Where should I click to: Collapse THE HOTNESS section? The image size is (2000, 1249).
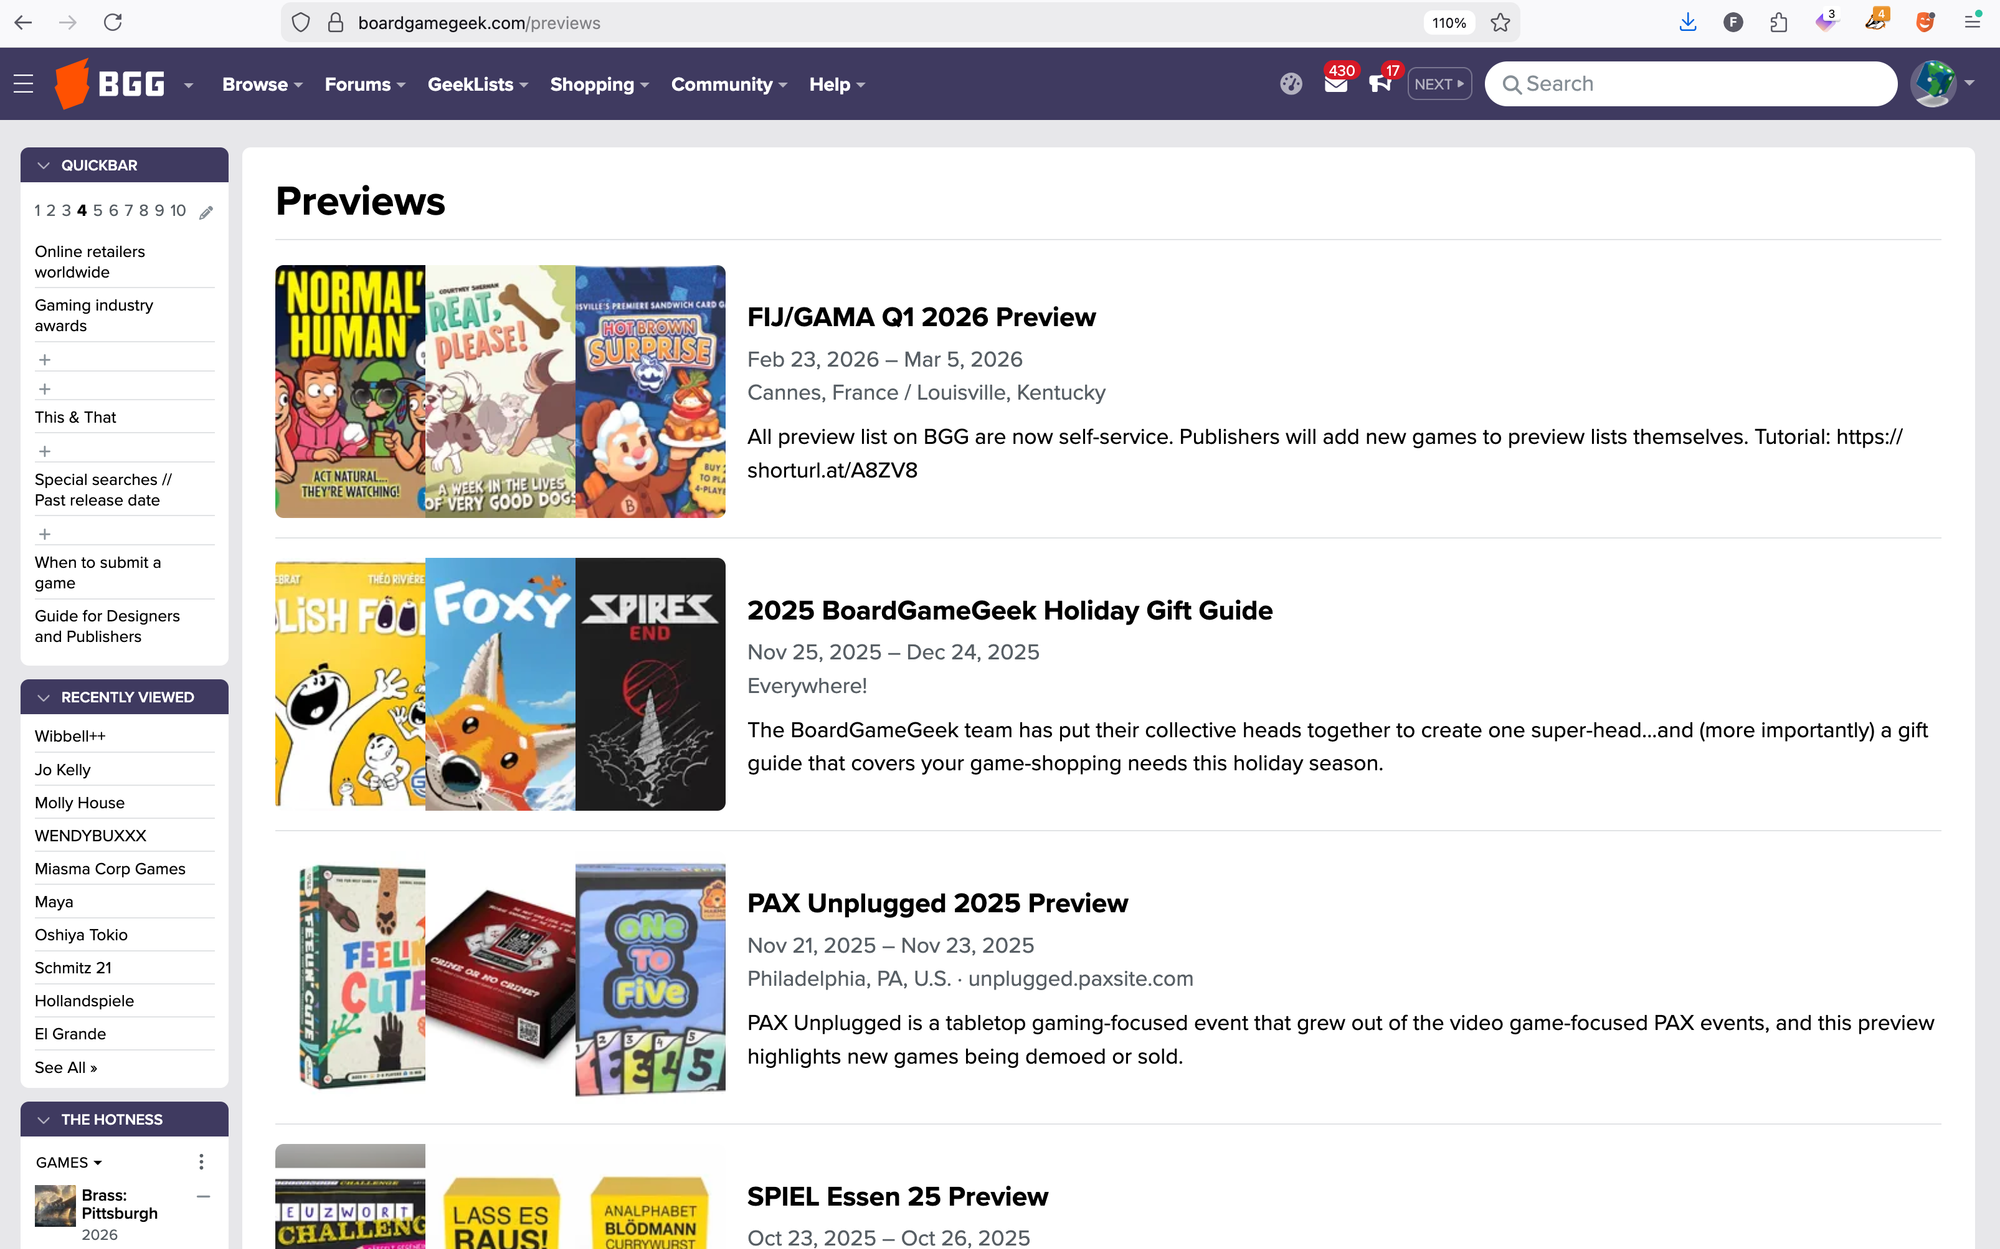click(43, 1119)
